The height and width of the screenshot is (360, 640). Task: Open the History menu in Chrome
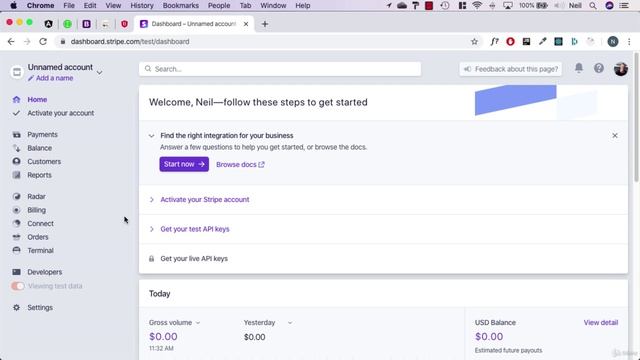(142, 6)
